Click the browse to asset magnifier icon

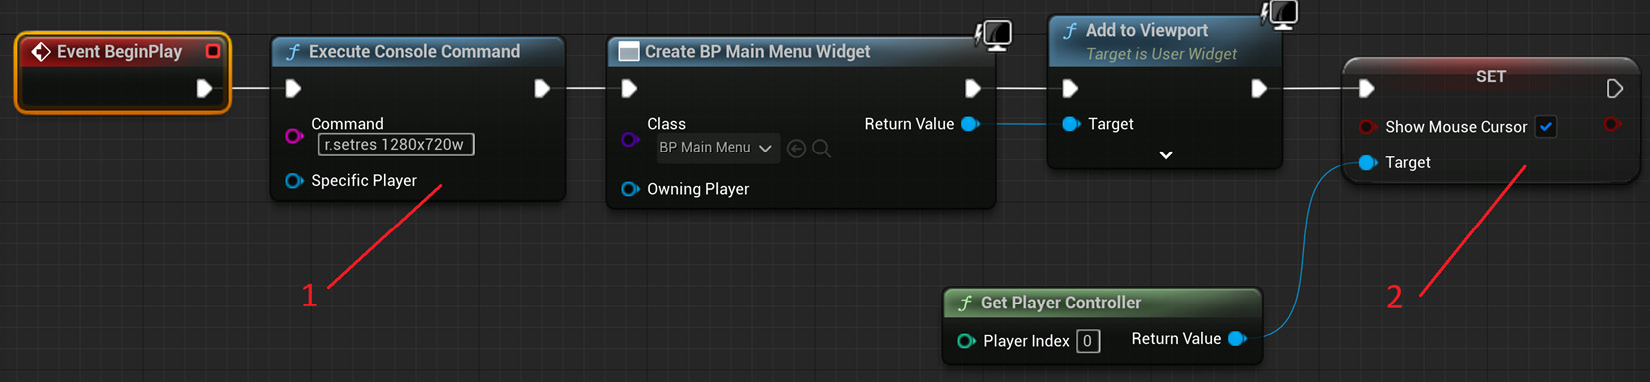click(x=821, y=148)
